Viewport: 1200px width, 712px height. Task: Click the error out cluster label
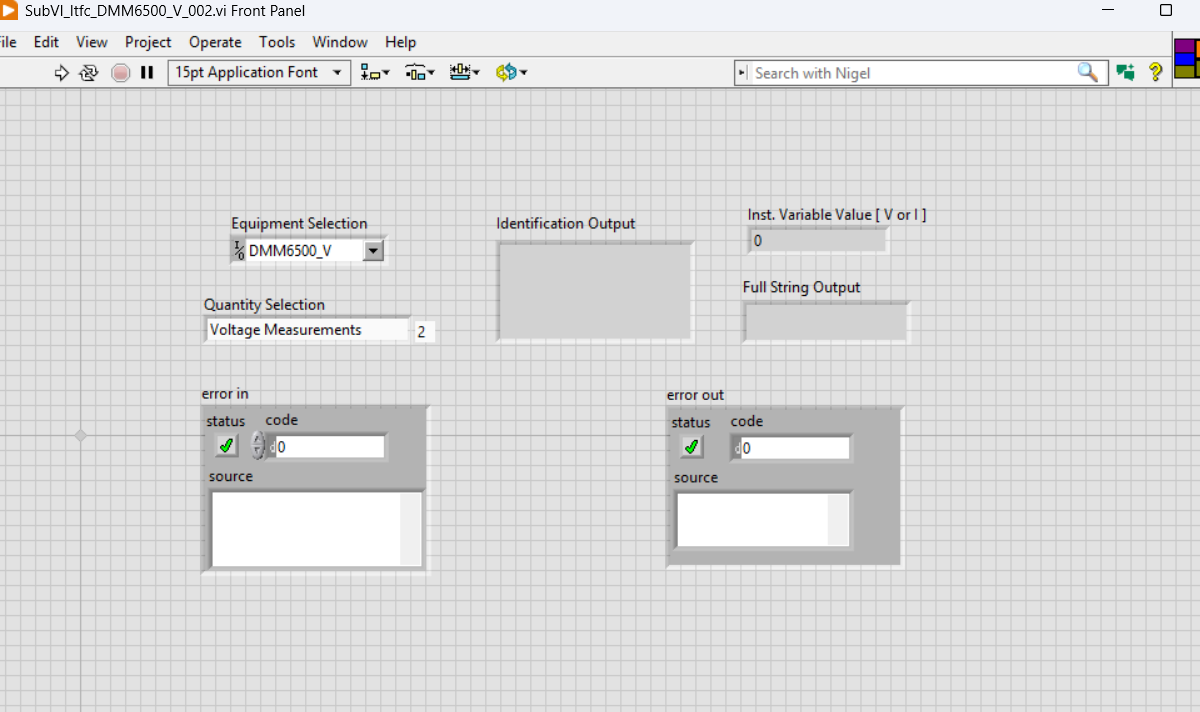[695, 395]
